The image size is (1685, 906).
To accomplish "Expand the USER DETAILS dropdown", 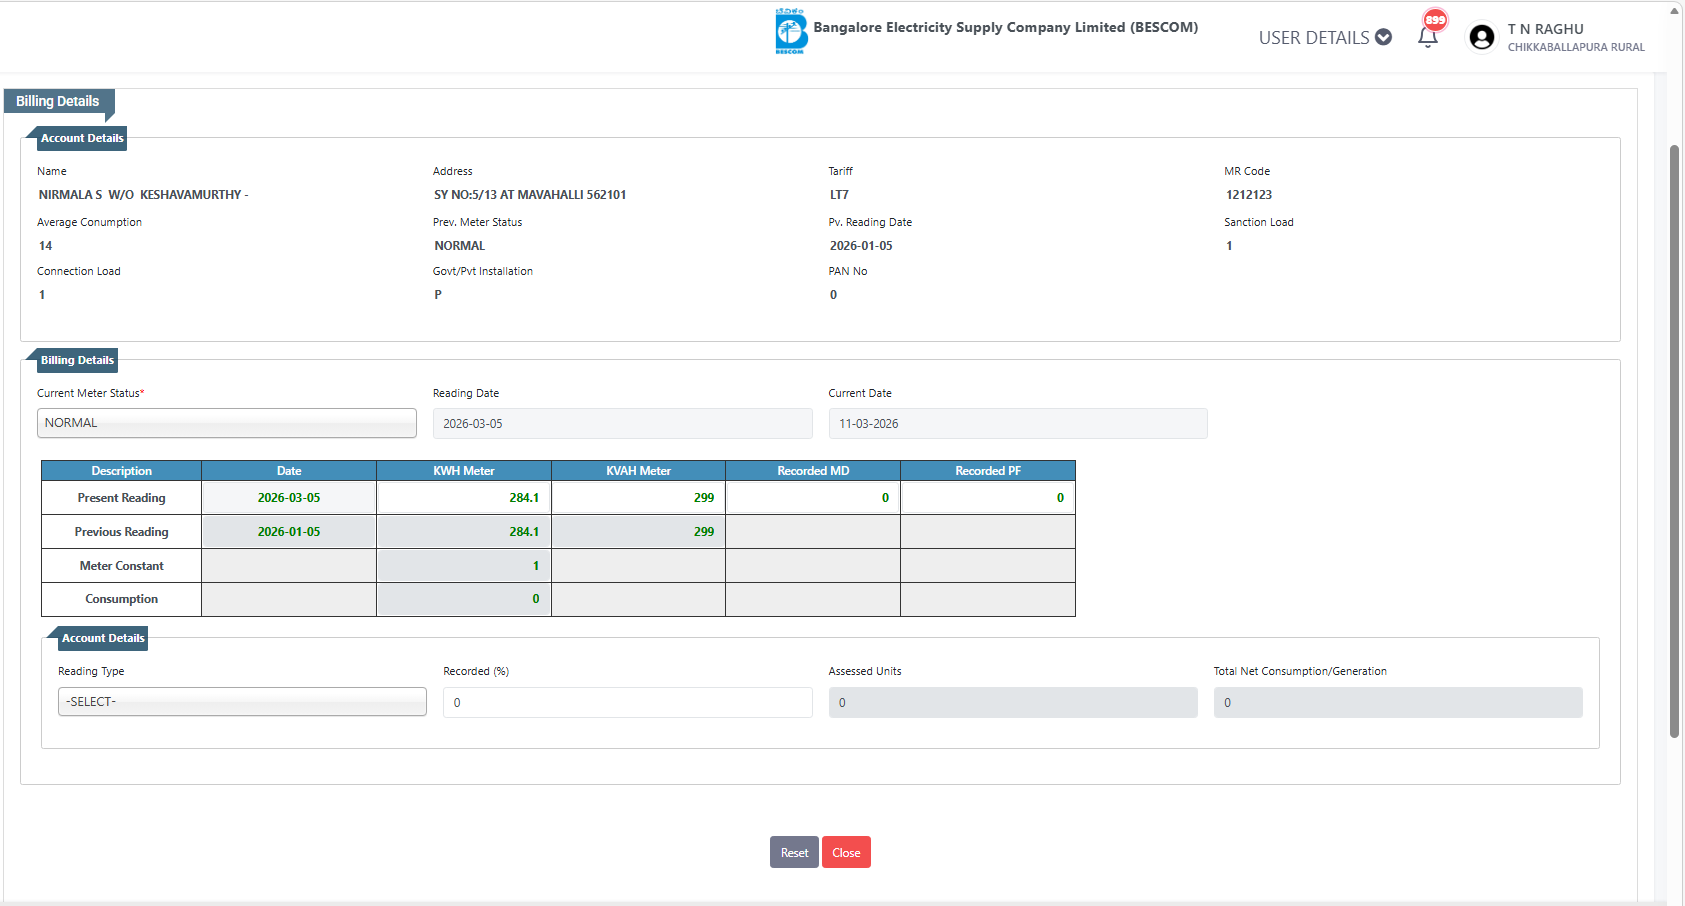I will pyautogui.click(x=1324, y=38).
